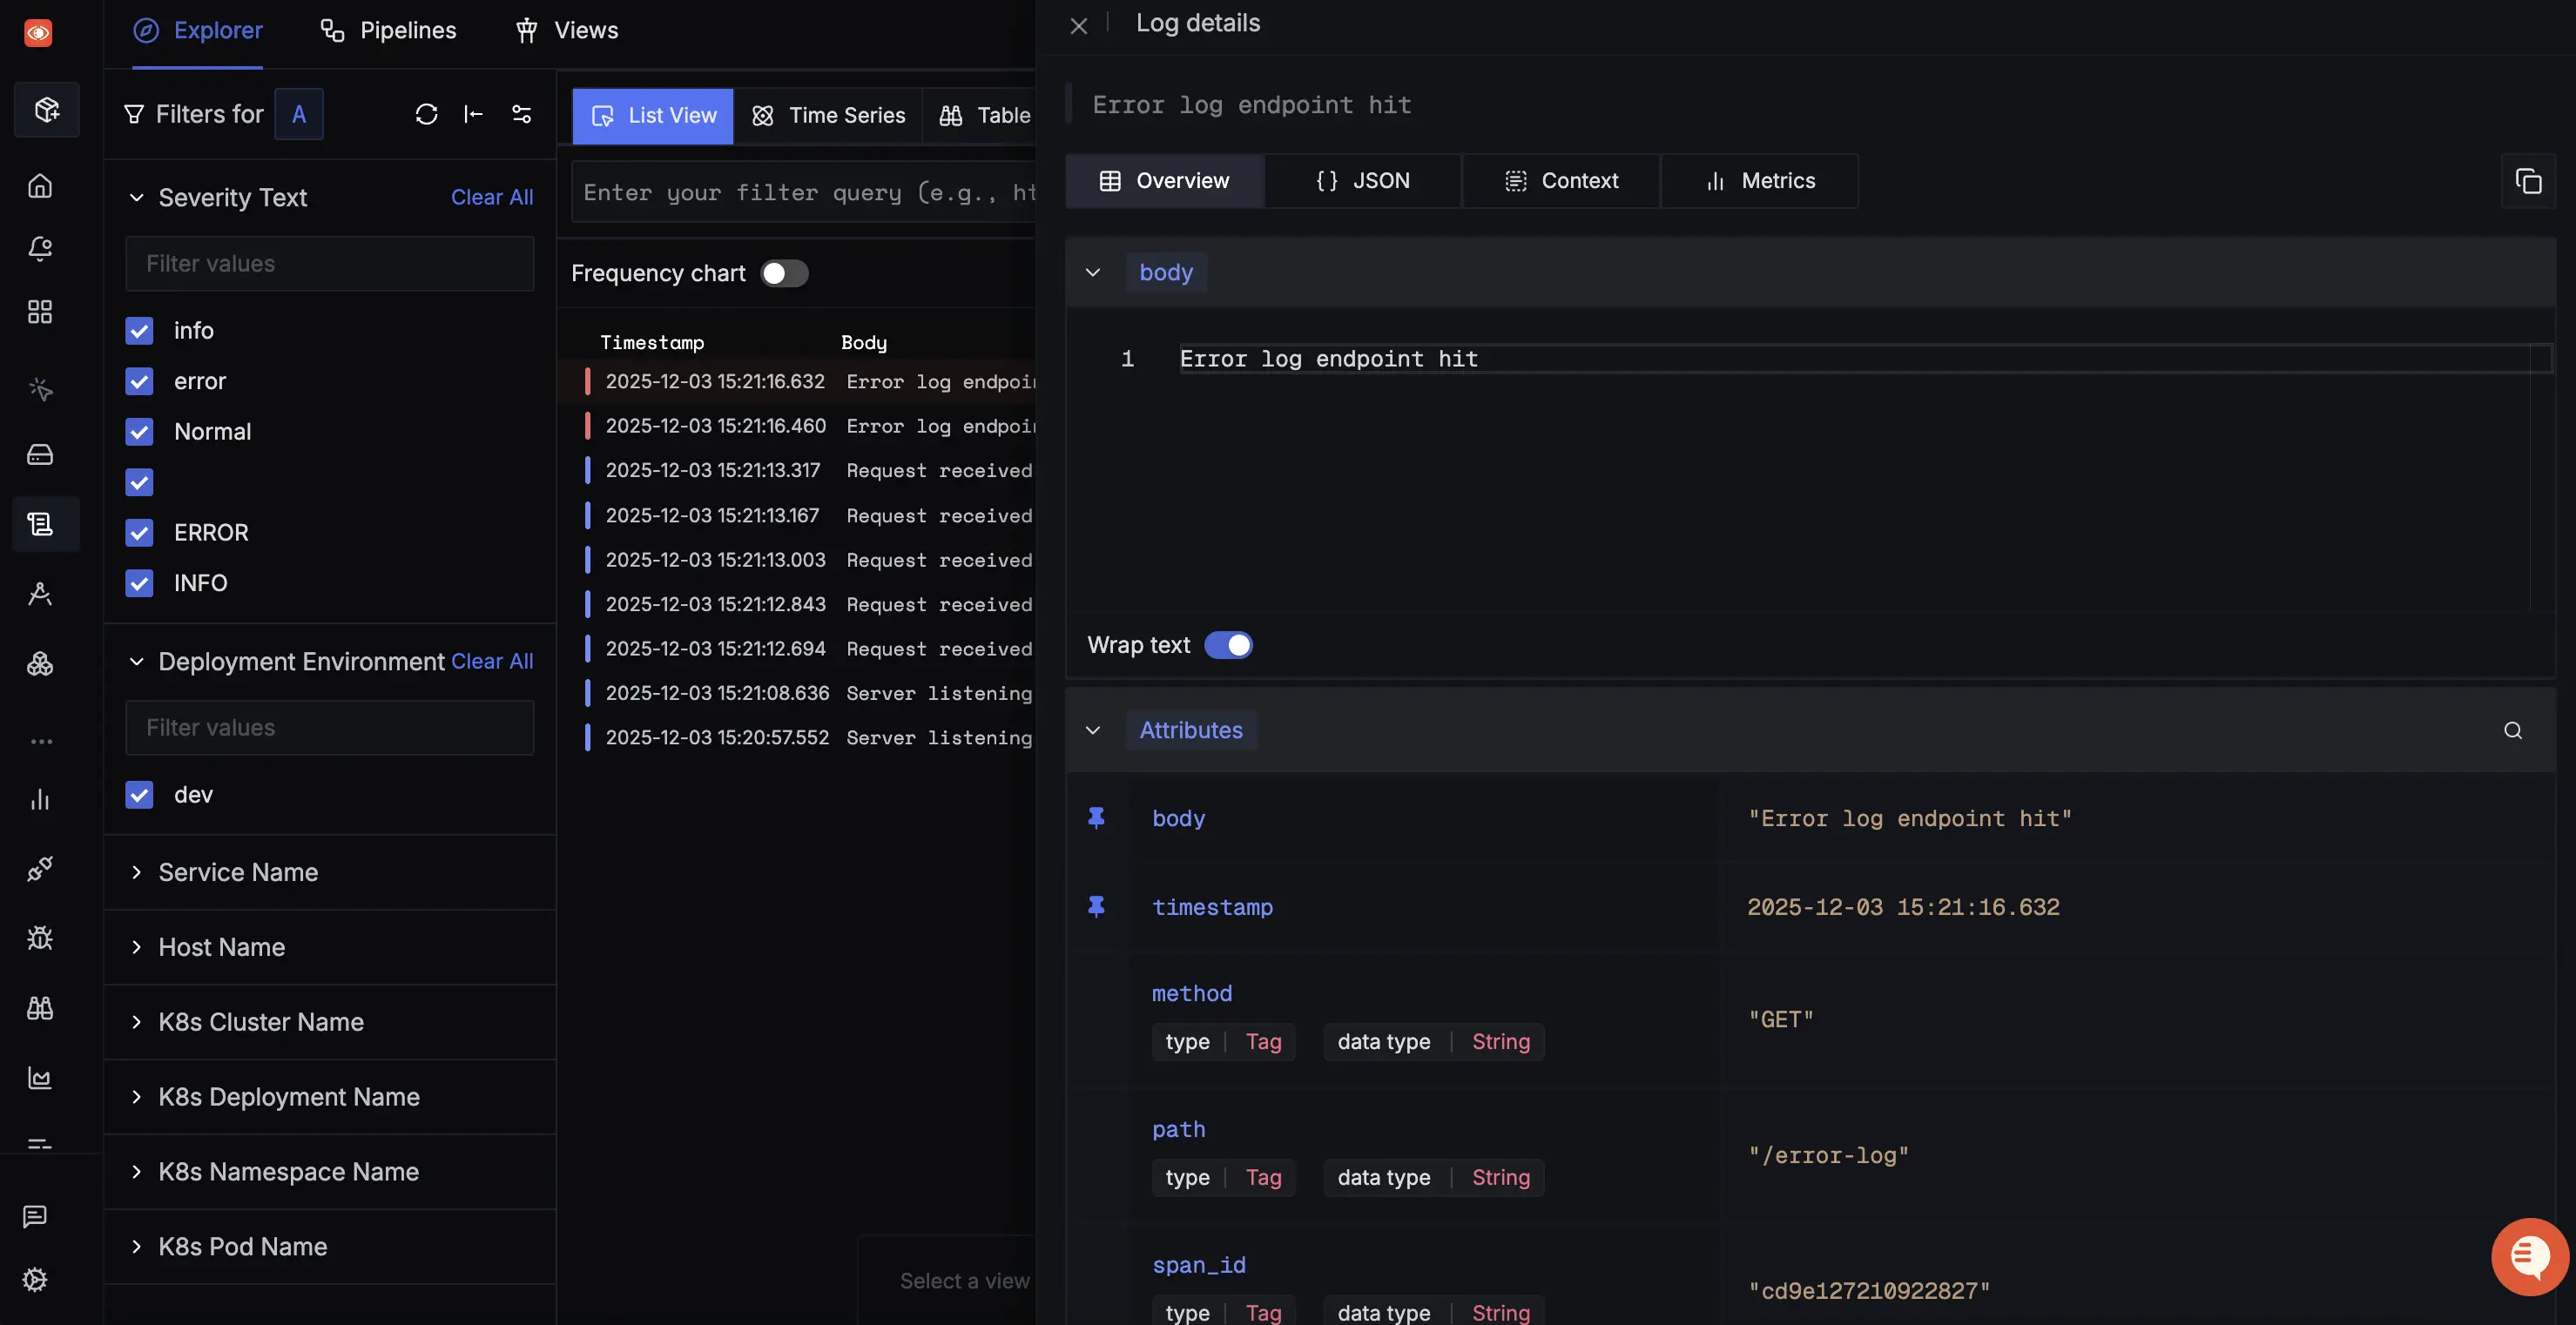Click the Settings gear in the sidebar
2576x1325 pixels.
pyautogui.click(x=36, y=1279)
